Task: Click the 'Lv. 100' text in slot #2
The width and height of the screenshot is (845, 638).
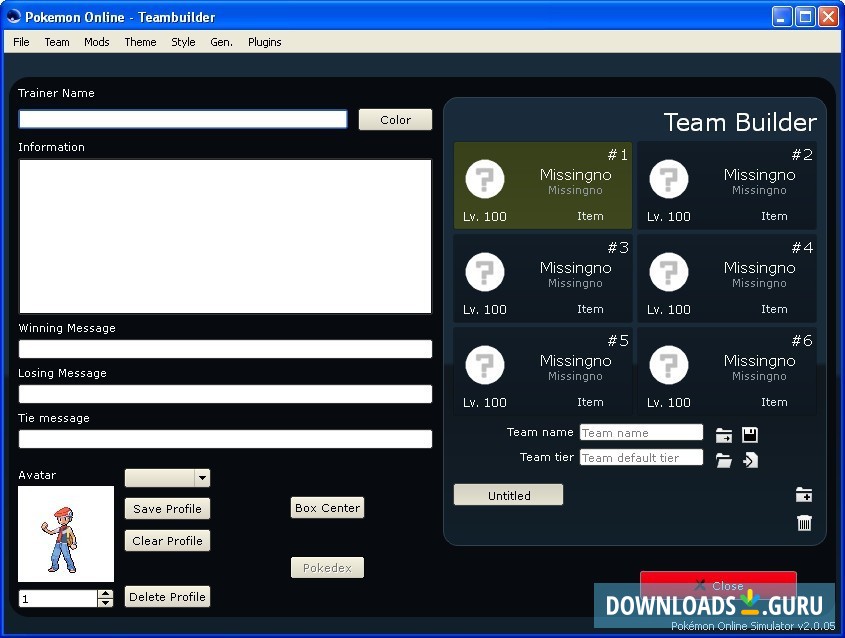Action: tap(668, 217)
